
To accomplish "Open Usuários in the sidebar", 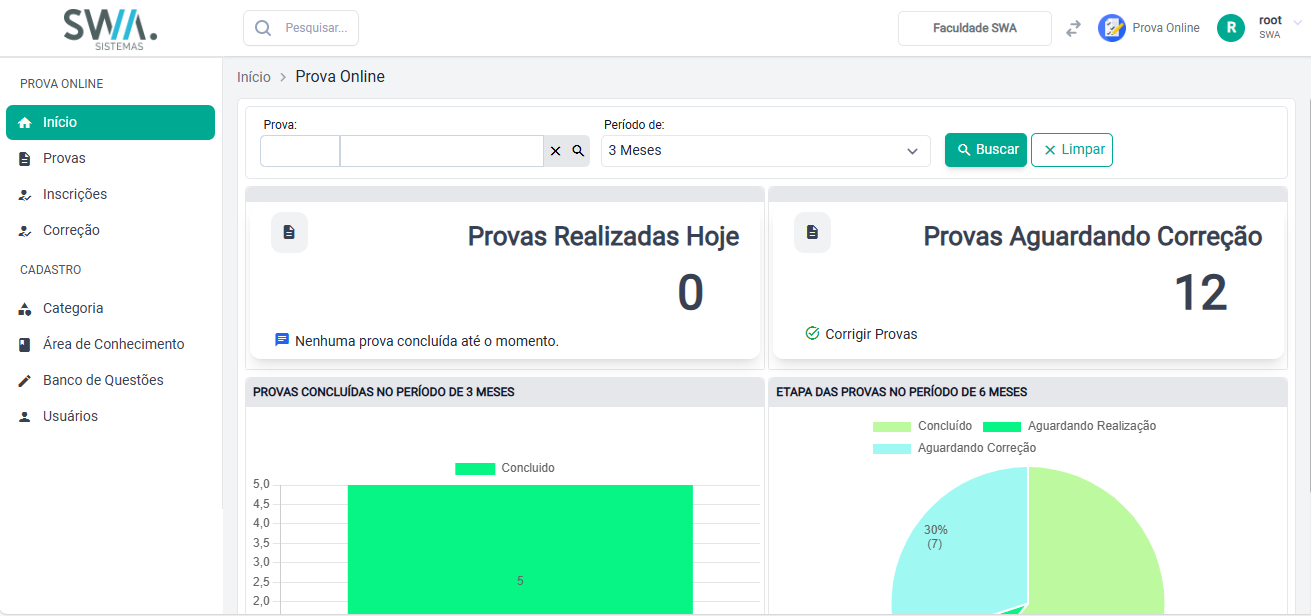I will pyautogui.click(x=110, y=416).
